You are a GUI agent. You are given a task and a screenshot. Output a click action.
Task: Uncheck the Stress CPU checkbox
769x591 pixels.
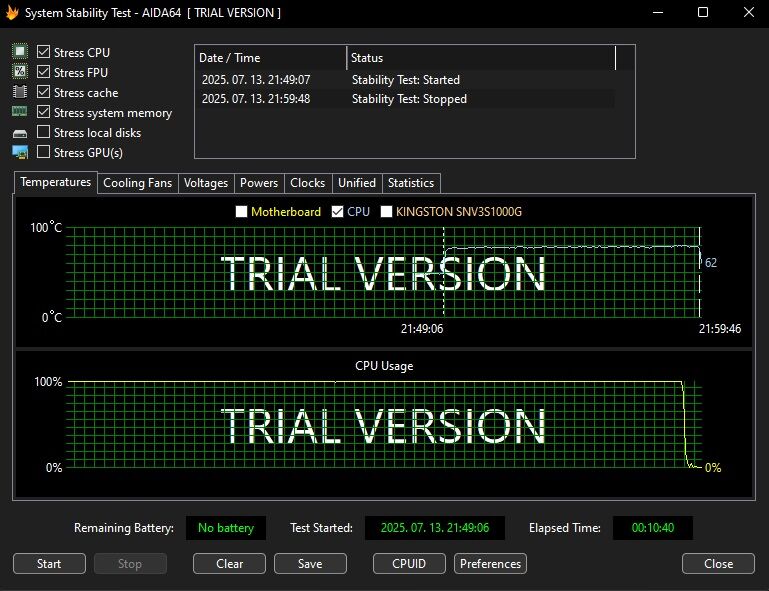[x=43, y=51]
